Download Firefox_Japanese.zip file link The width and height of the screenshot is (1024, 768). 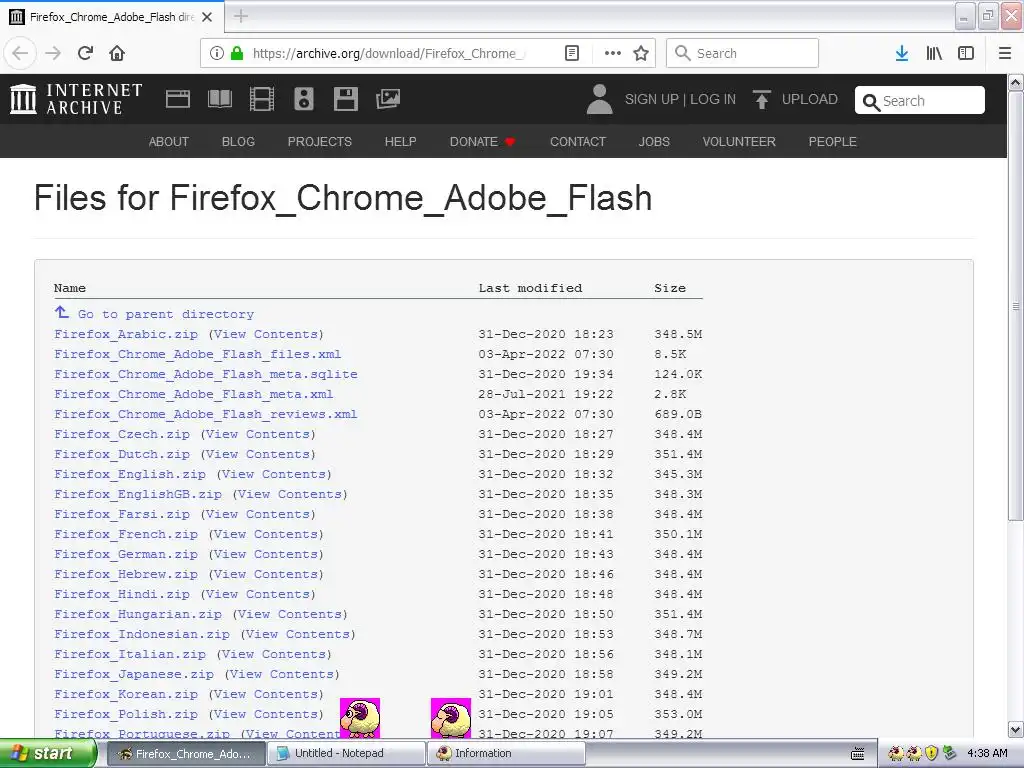[134, 674]
